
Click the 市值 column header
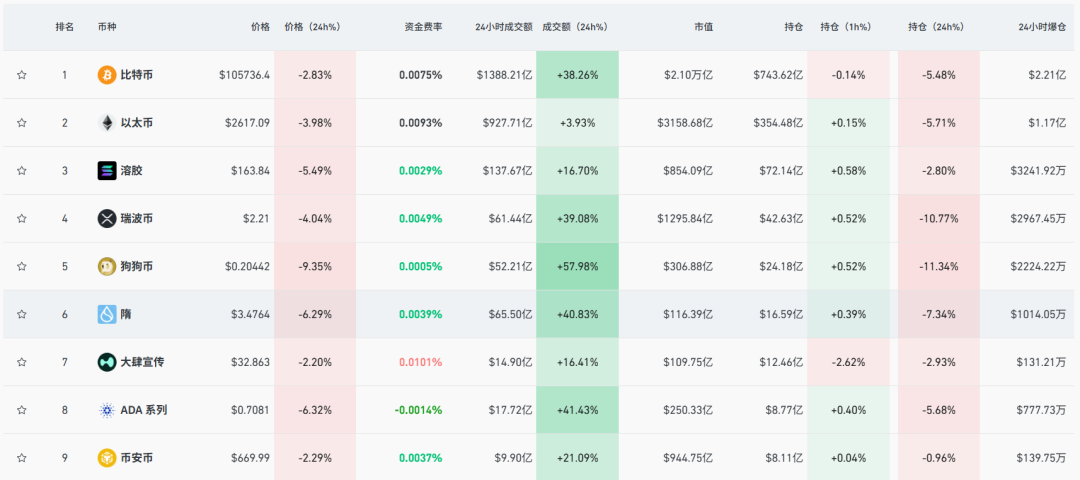703,27
